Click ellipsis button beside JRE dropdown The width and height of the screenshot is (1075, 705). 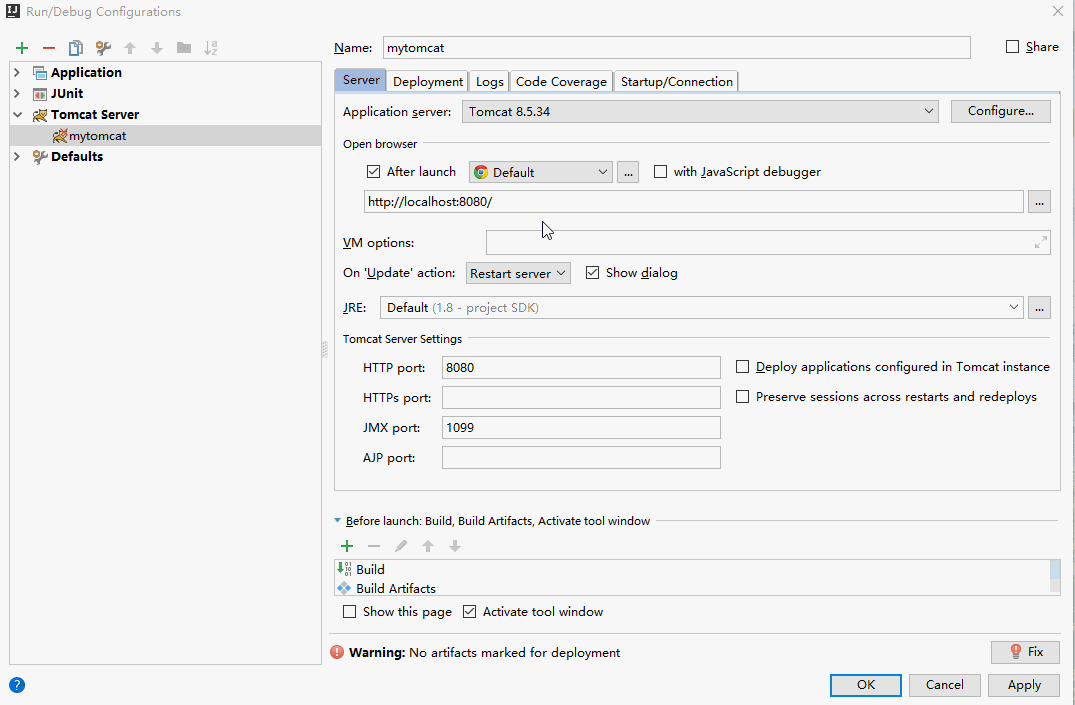click(x=1039, y=308)
